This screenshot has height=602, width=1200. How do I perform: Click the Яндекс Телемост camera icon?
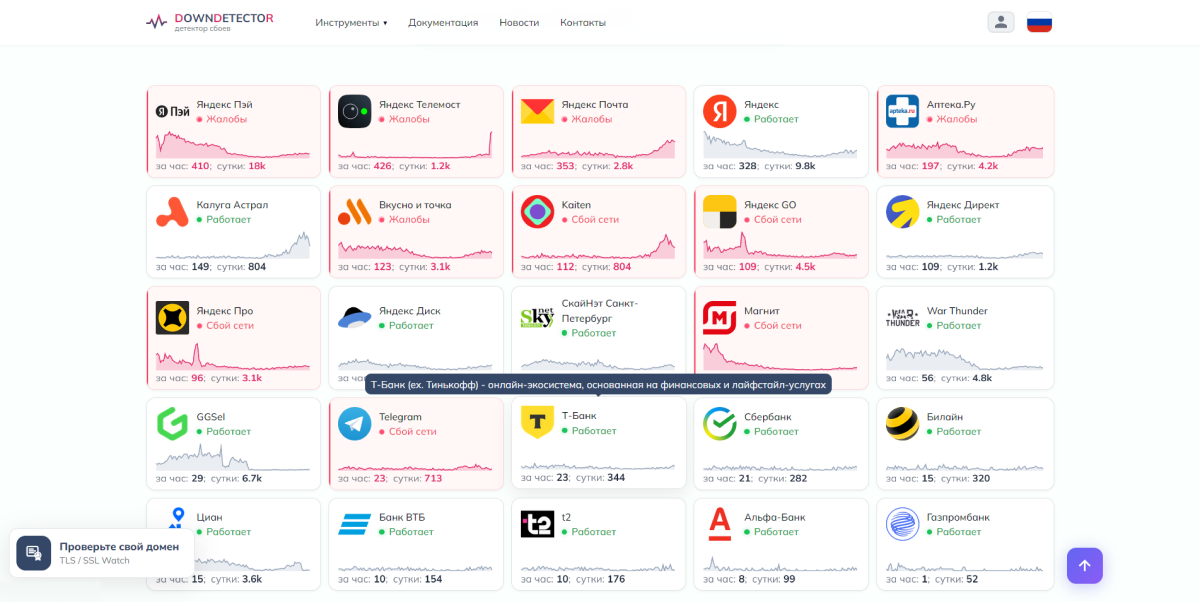[x=354, y=112]
